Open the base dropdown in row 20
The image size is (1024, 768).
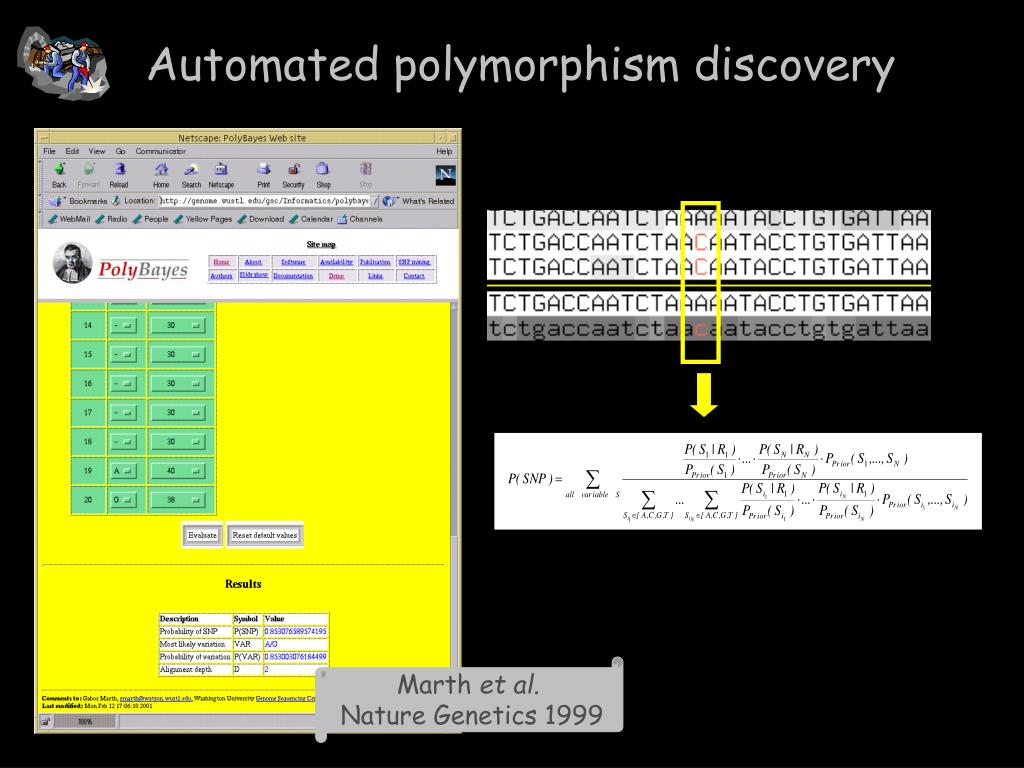[123, 500]
